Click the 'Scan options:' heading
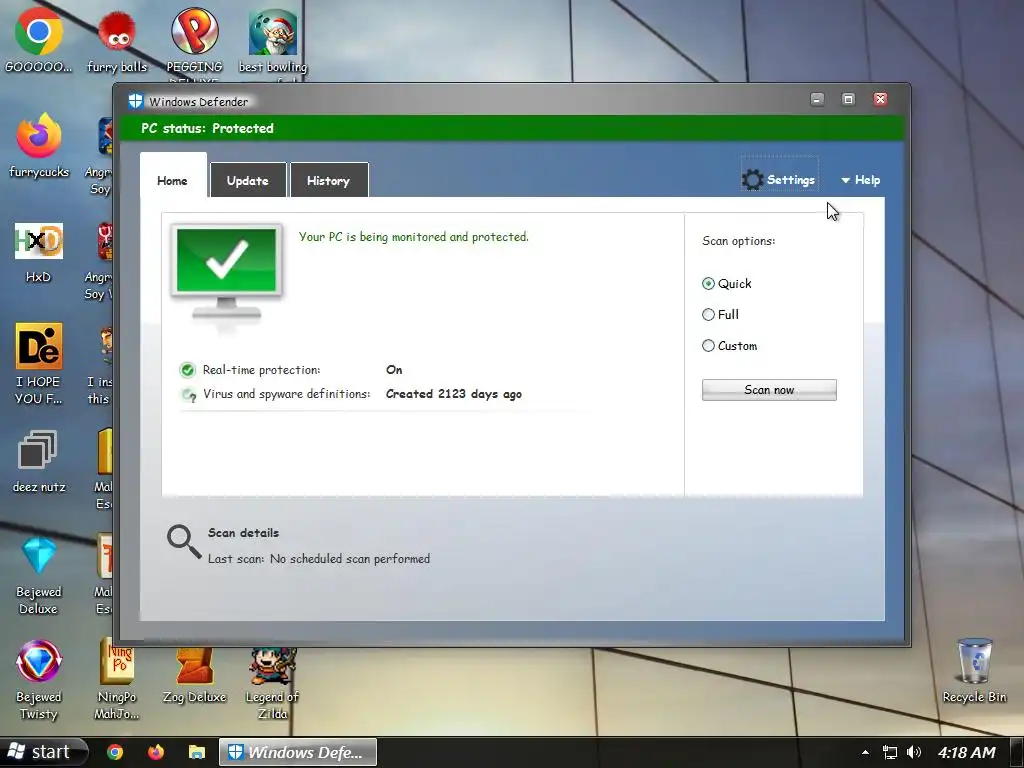Image resolution: width=1024 pixels, height=768 pixels. pos(739,240)
